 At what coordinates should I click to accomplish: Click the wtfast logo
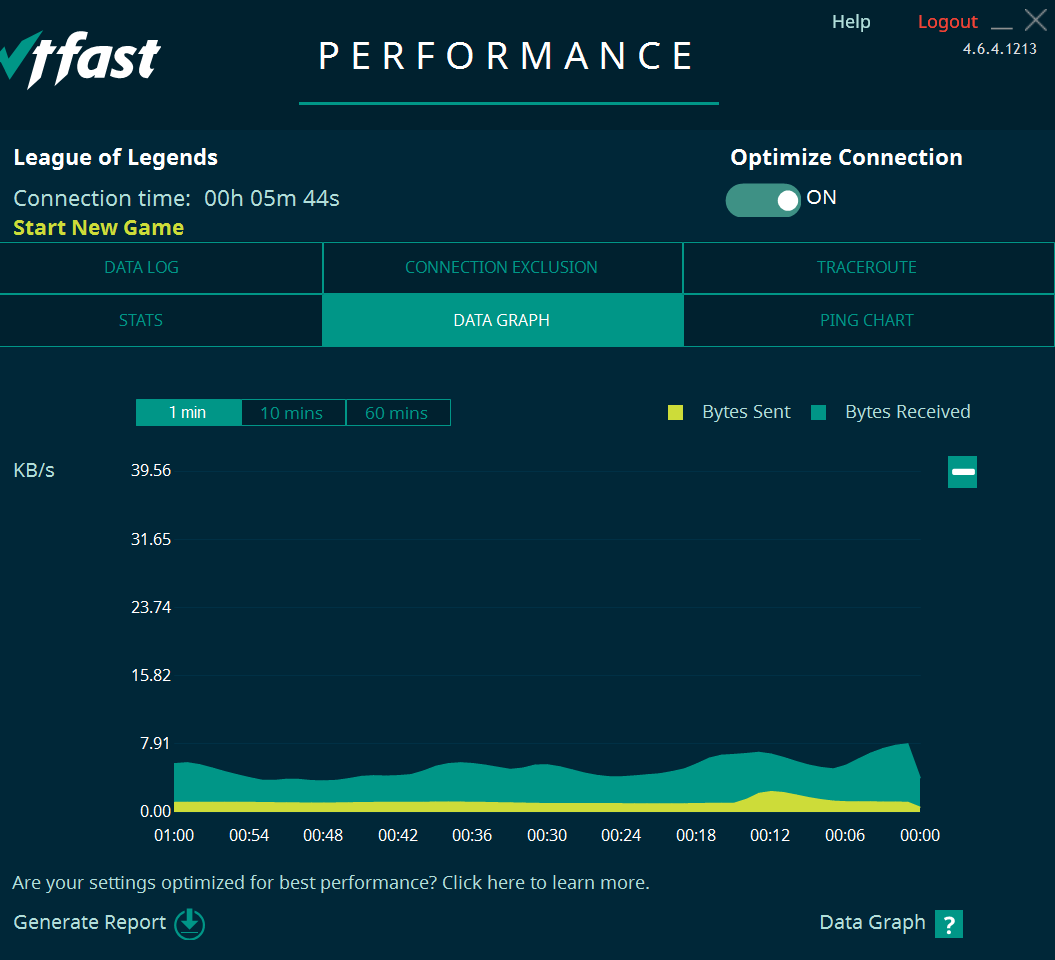pos(80,59)
